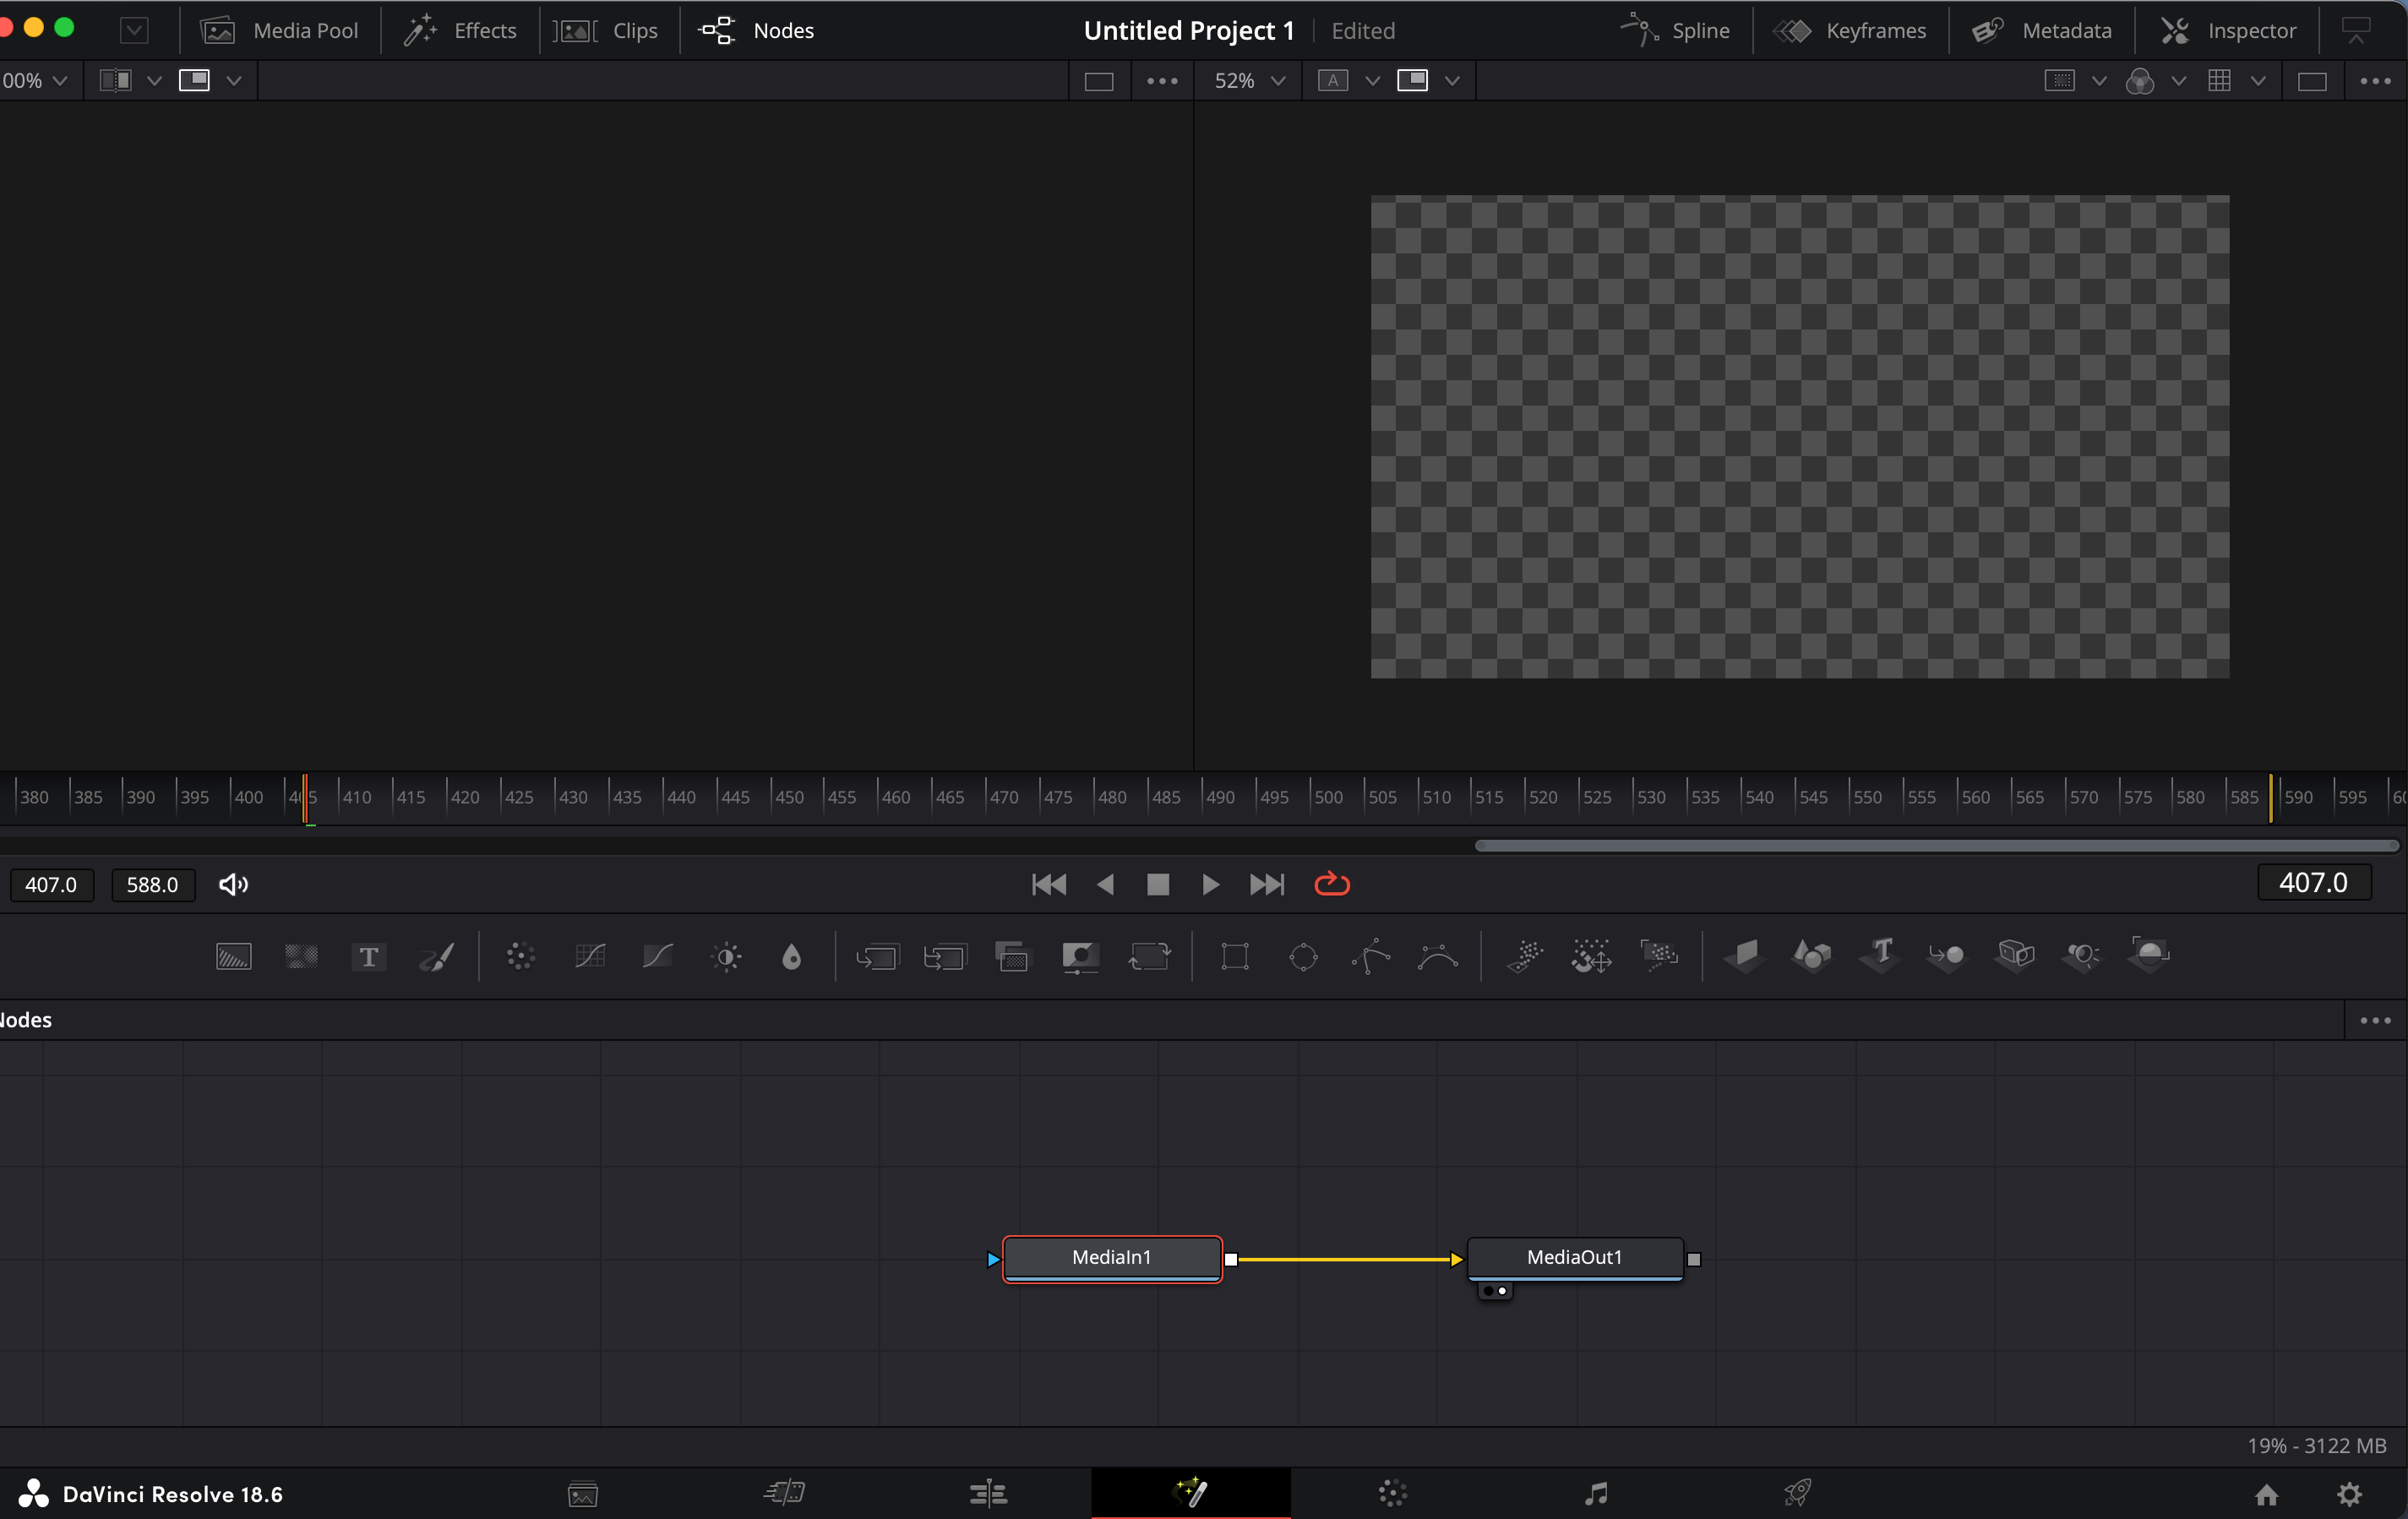This screenshot has width=2408, height=1519.
Task: Add a Color Curves node
Action: [590, 957]
